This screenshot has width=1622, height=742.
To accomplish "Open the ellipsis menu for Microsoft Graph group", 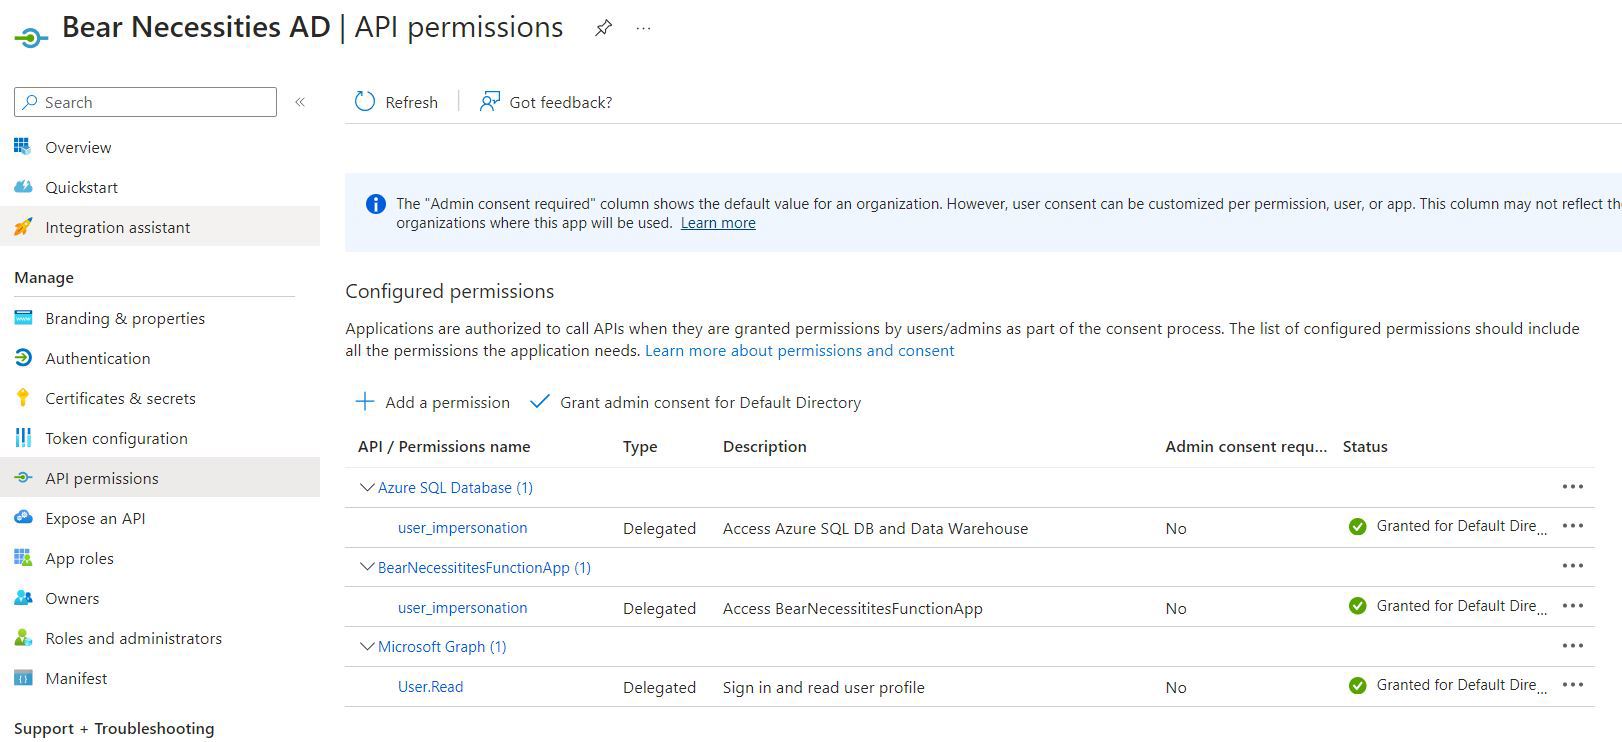I will click(x=1573, y=646).
